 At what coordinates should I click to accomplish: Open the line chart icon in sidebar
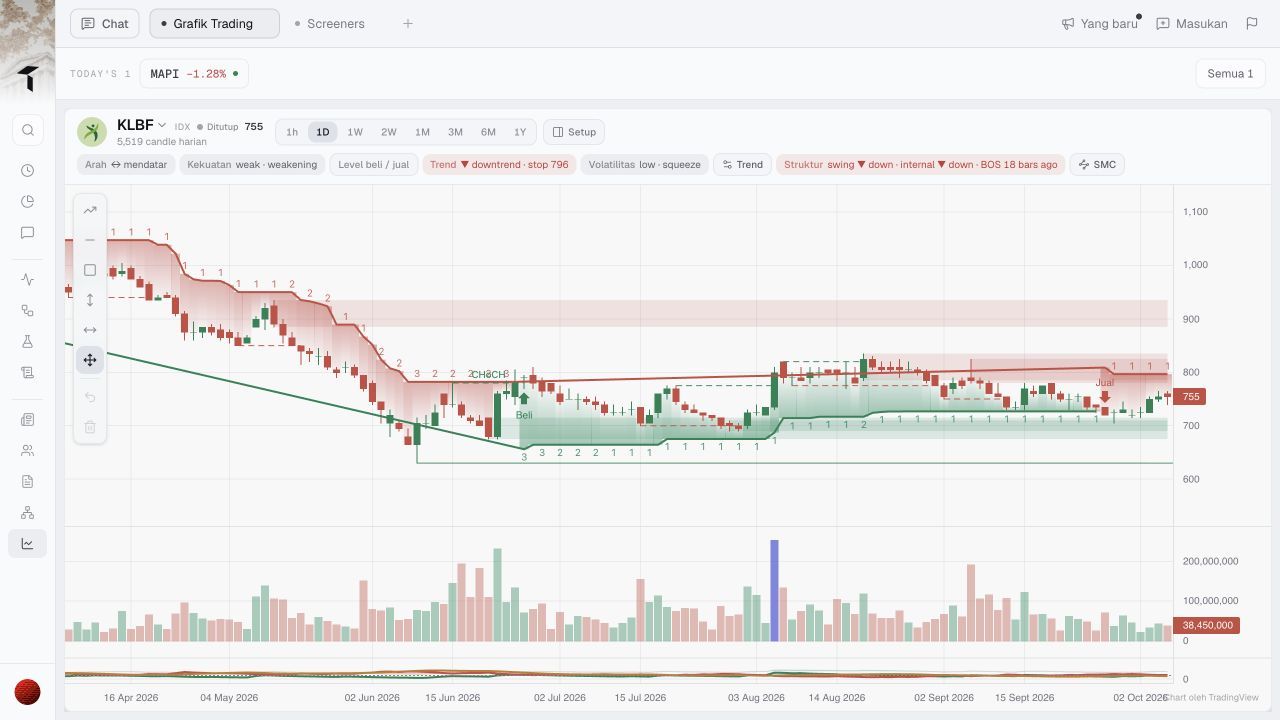(28, 544)
